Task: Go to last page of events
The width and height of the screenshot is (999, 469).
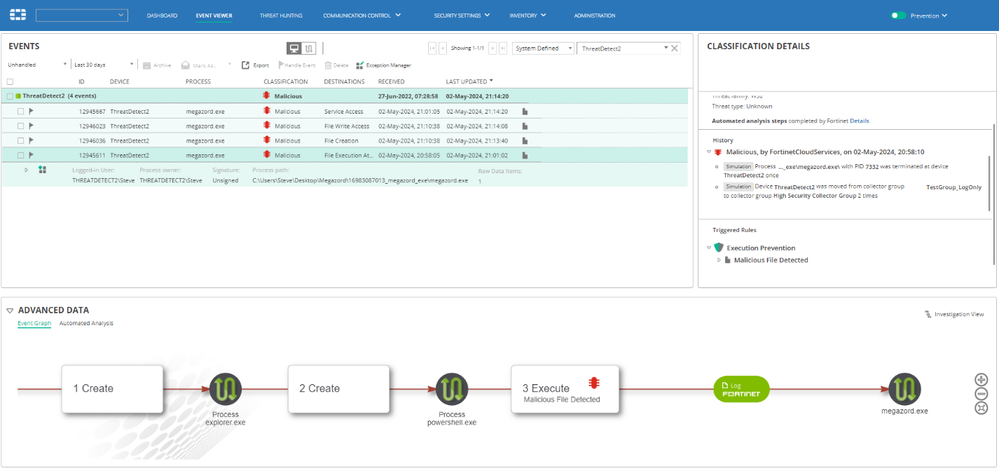Action: 503,48
